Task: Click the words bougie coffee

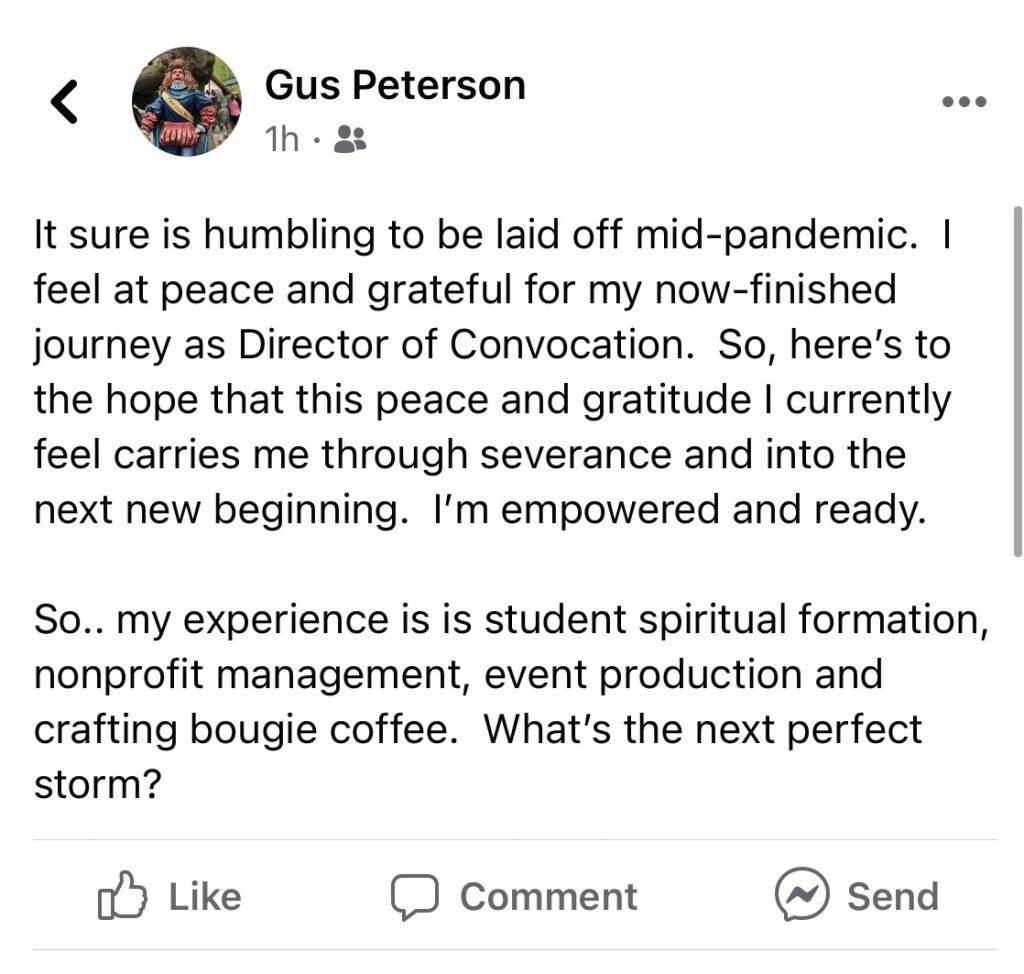Action: pyautogui.click(x=324, y=730)
